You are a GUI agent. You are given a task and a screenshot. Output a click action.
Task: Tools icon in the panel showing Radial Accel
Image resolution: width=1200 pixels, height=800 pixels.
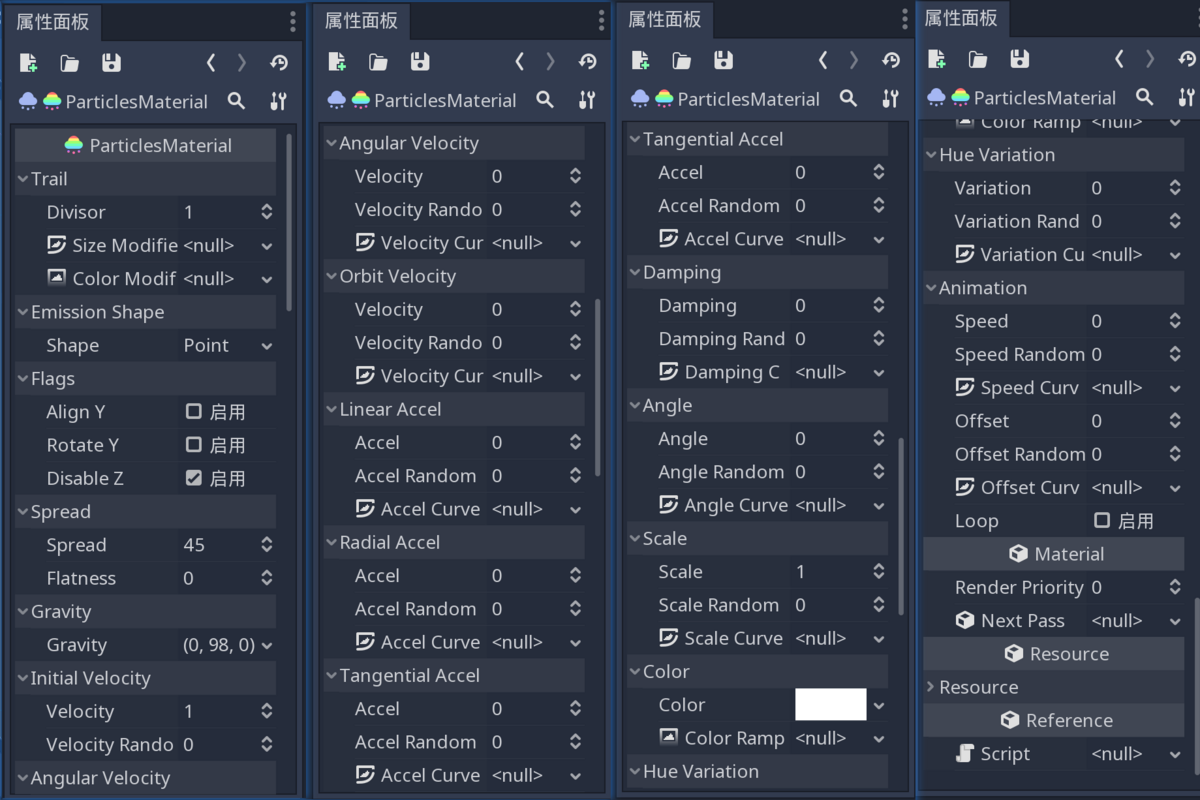587,100
